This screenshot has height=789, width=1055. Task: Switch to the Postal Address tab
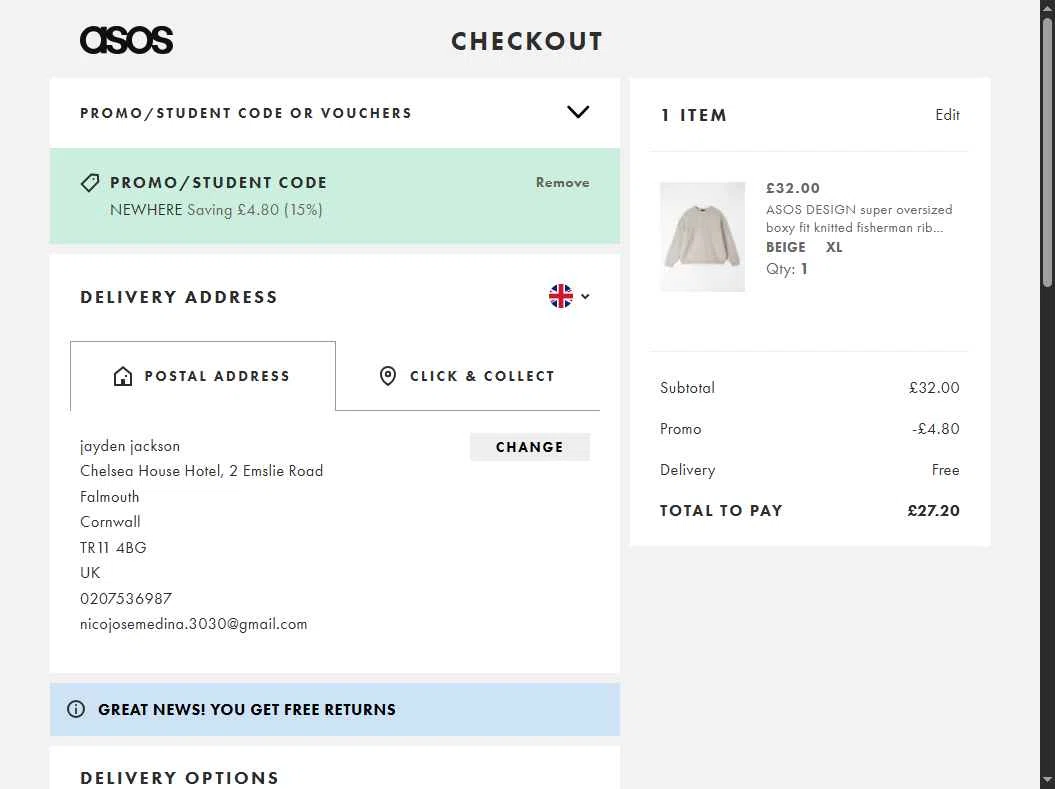coord(203,376)
